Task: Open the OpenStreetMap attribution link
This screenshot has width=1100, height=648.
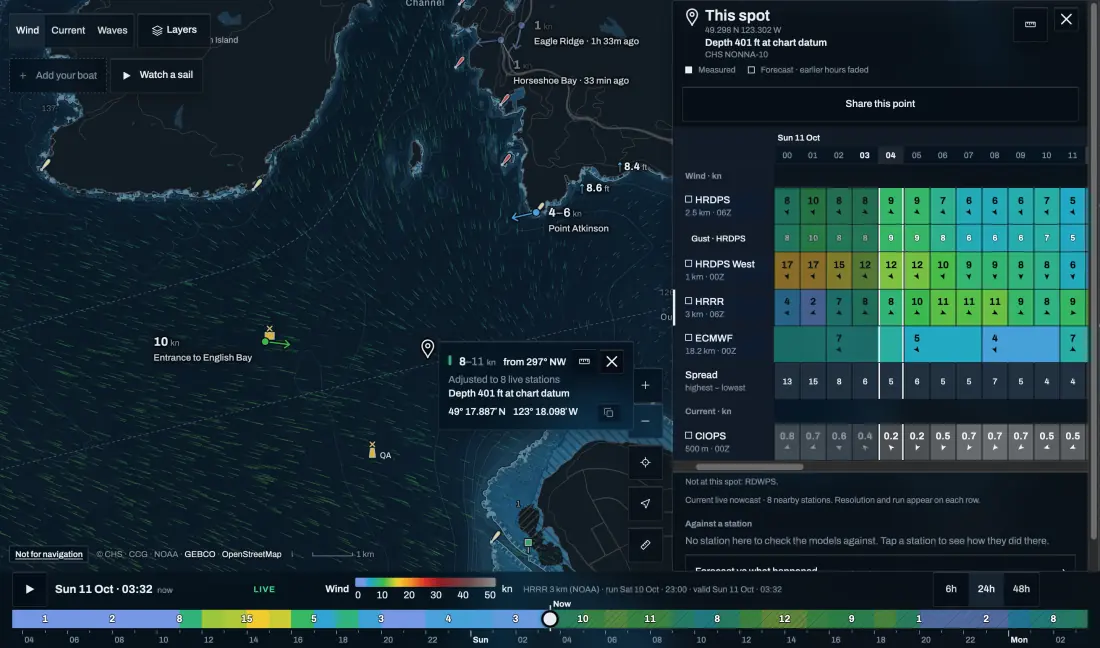Action: 251,554
